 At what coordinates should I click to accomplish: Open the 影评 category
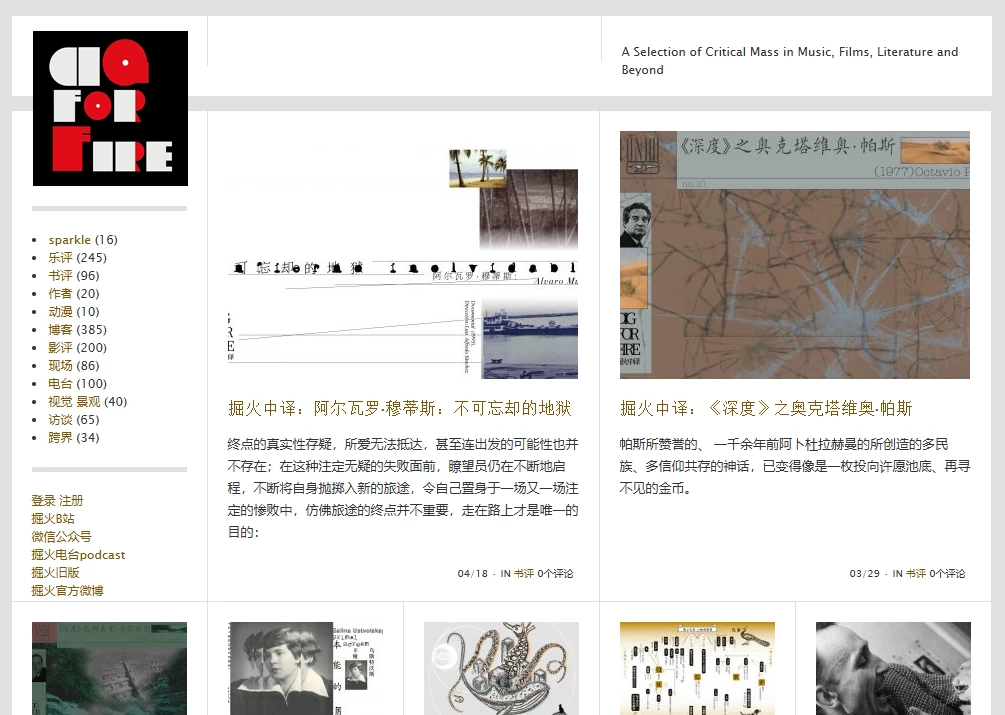tap(60, 348)
